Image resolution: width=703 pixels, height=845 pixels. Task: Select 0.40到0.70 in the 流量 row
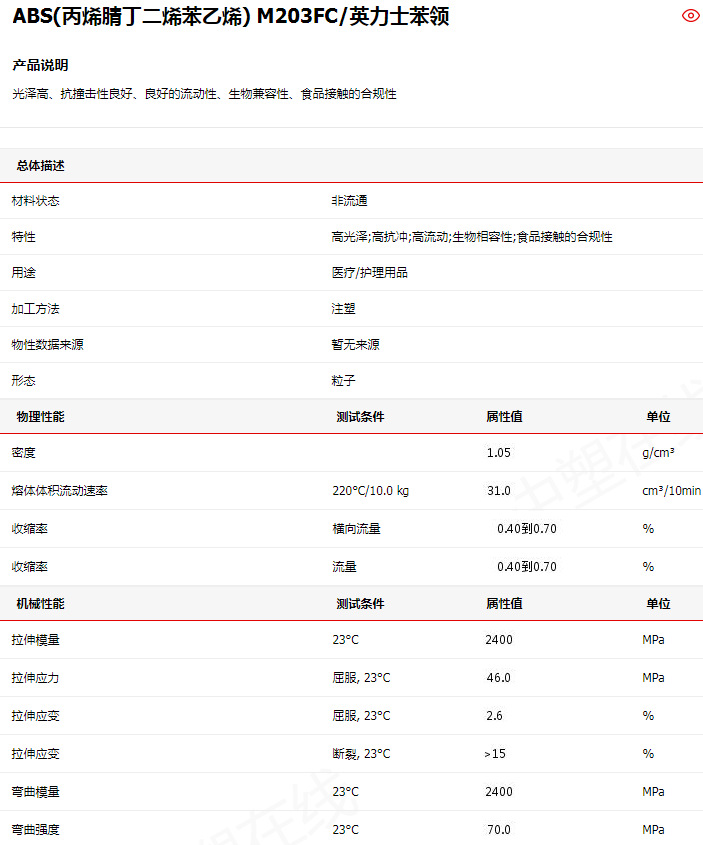click(x=527, y=567)
